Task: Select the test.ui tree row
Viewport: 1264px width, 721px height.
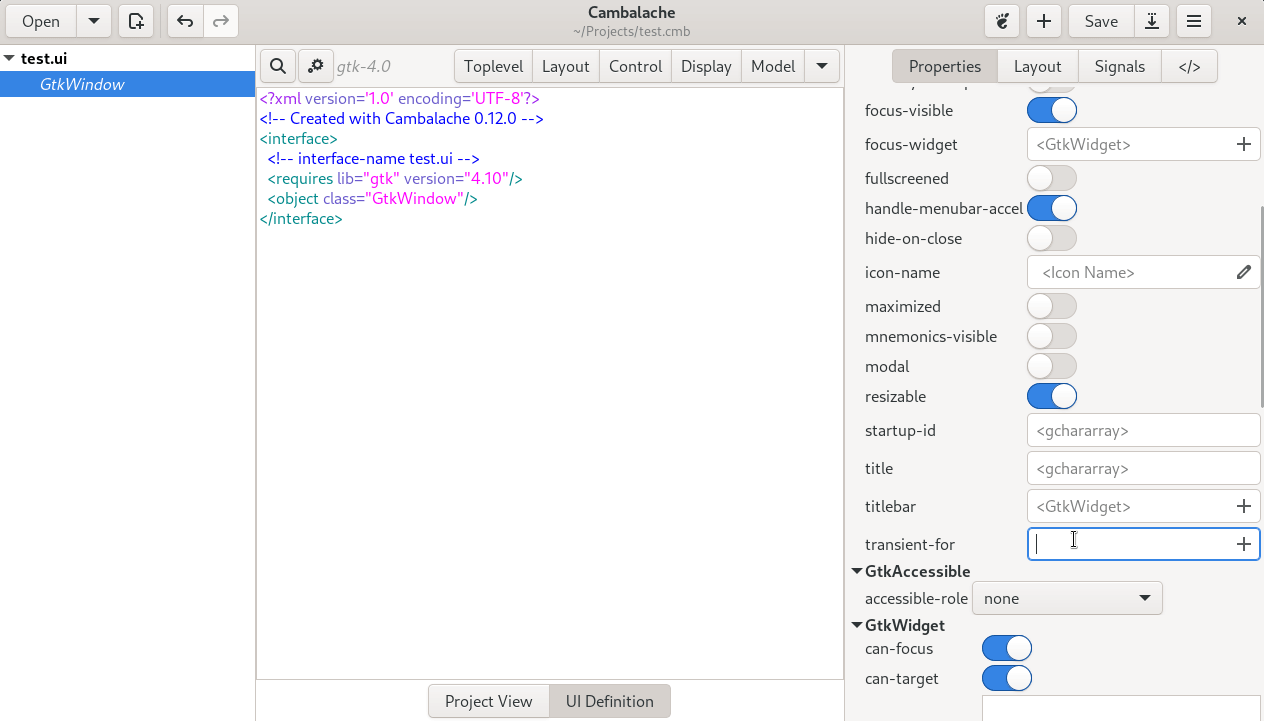Action: click(127, 58)
